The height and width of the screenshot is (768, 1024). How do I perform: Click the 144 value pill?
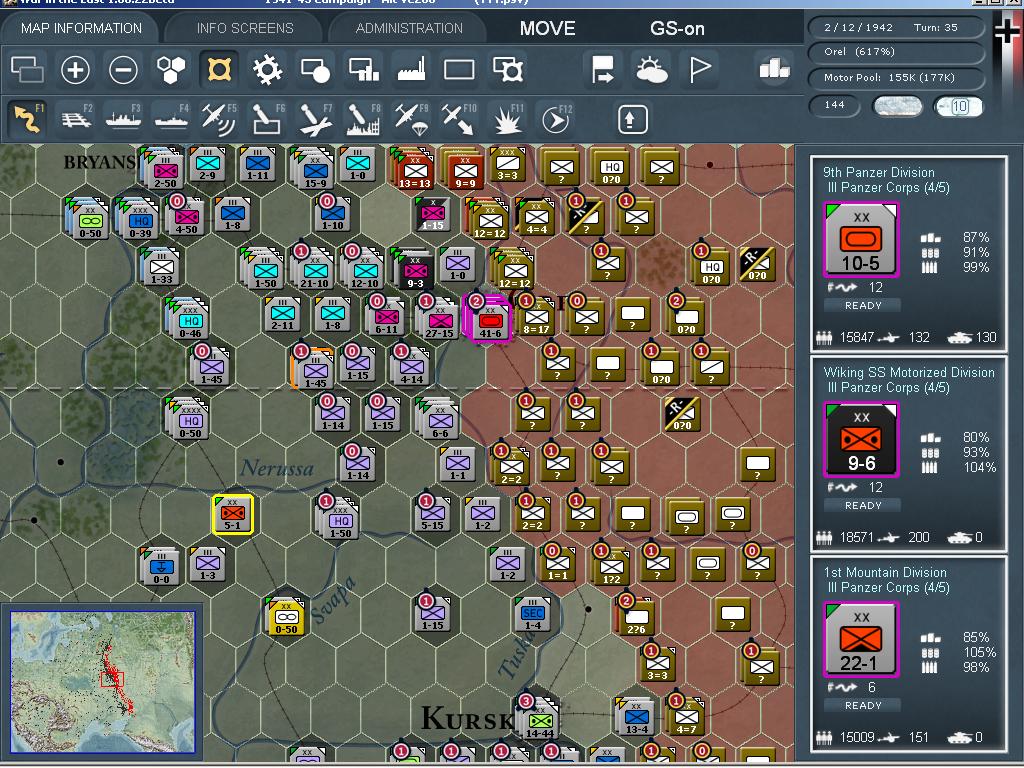point(835,105)
